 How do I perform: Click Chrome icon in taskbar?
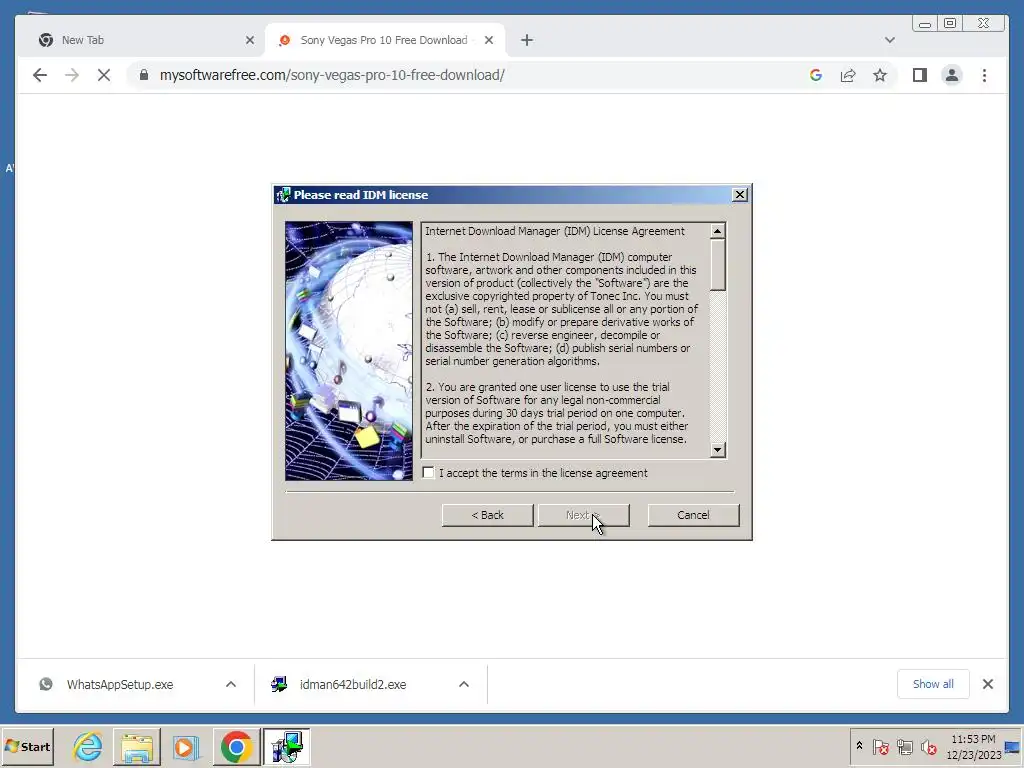(236, 746)
